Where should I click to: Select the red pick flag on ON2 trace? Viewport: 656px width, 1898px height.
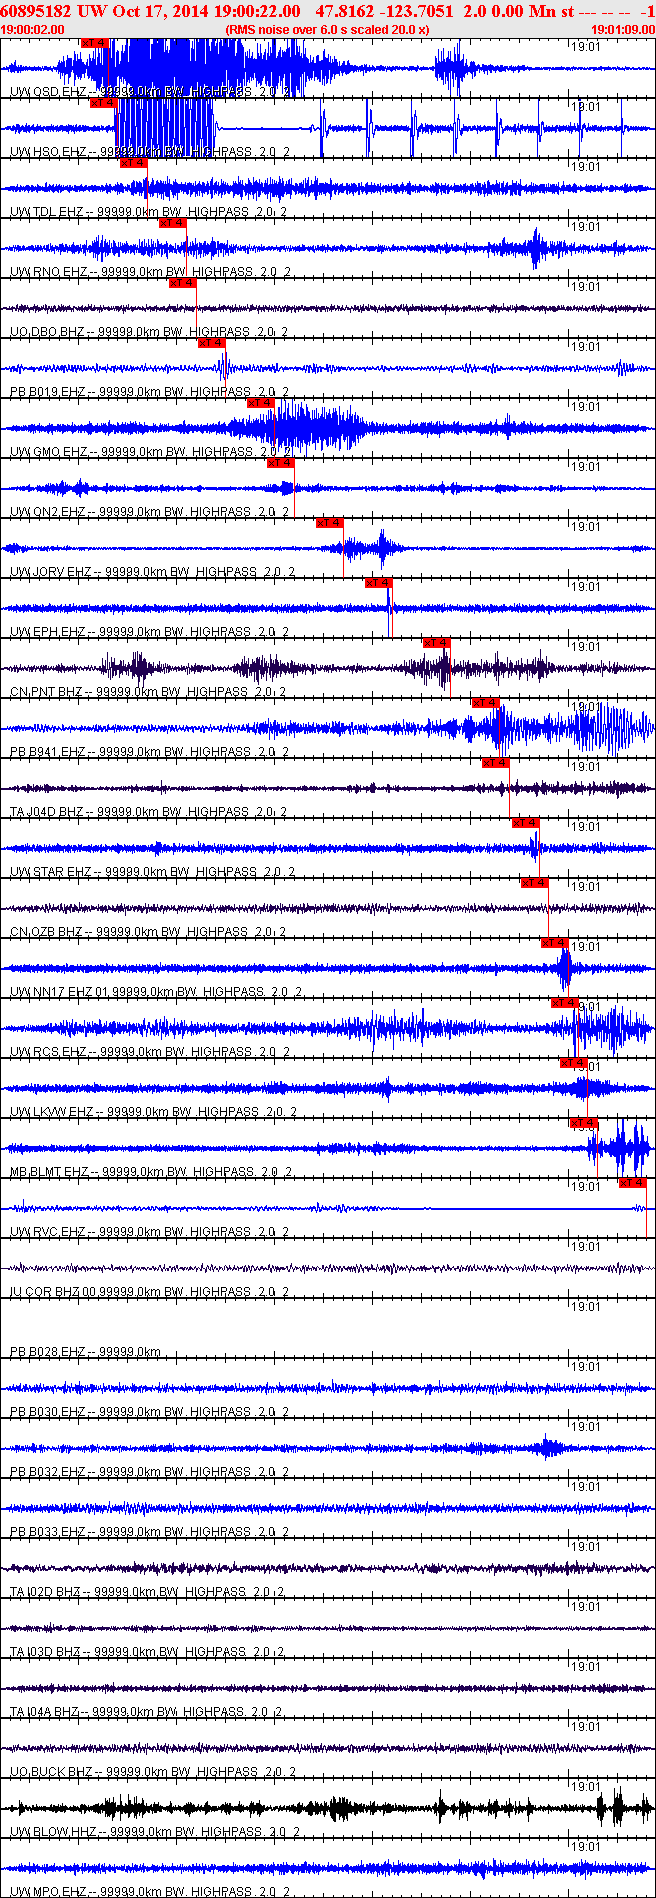280,463
